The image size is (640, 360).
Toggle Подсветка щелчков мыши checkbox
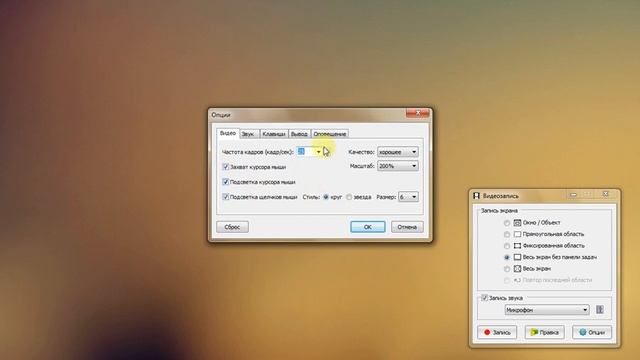coord(225,197)
